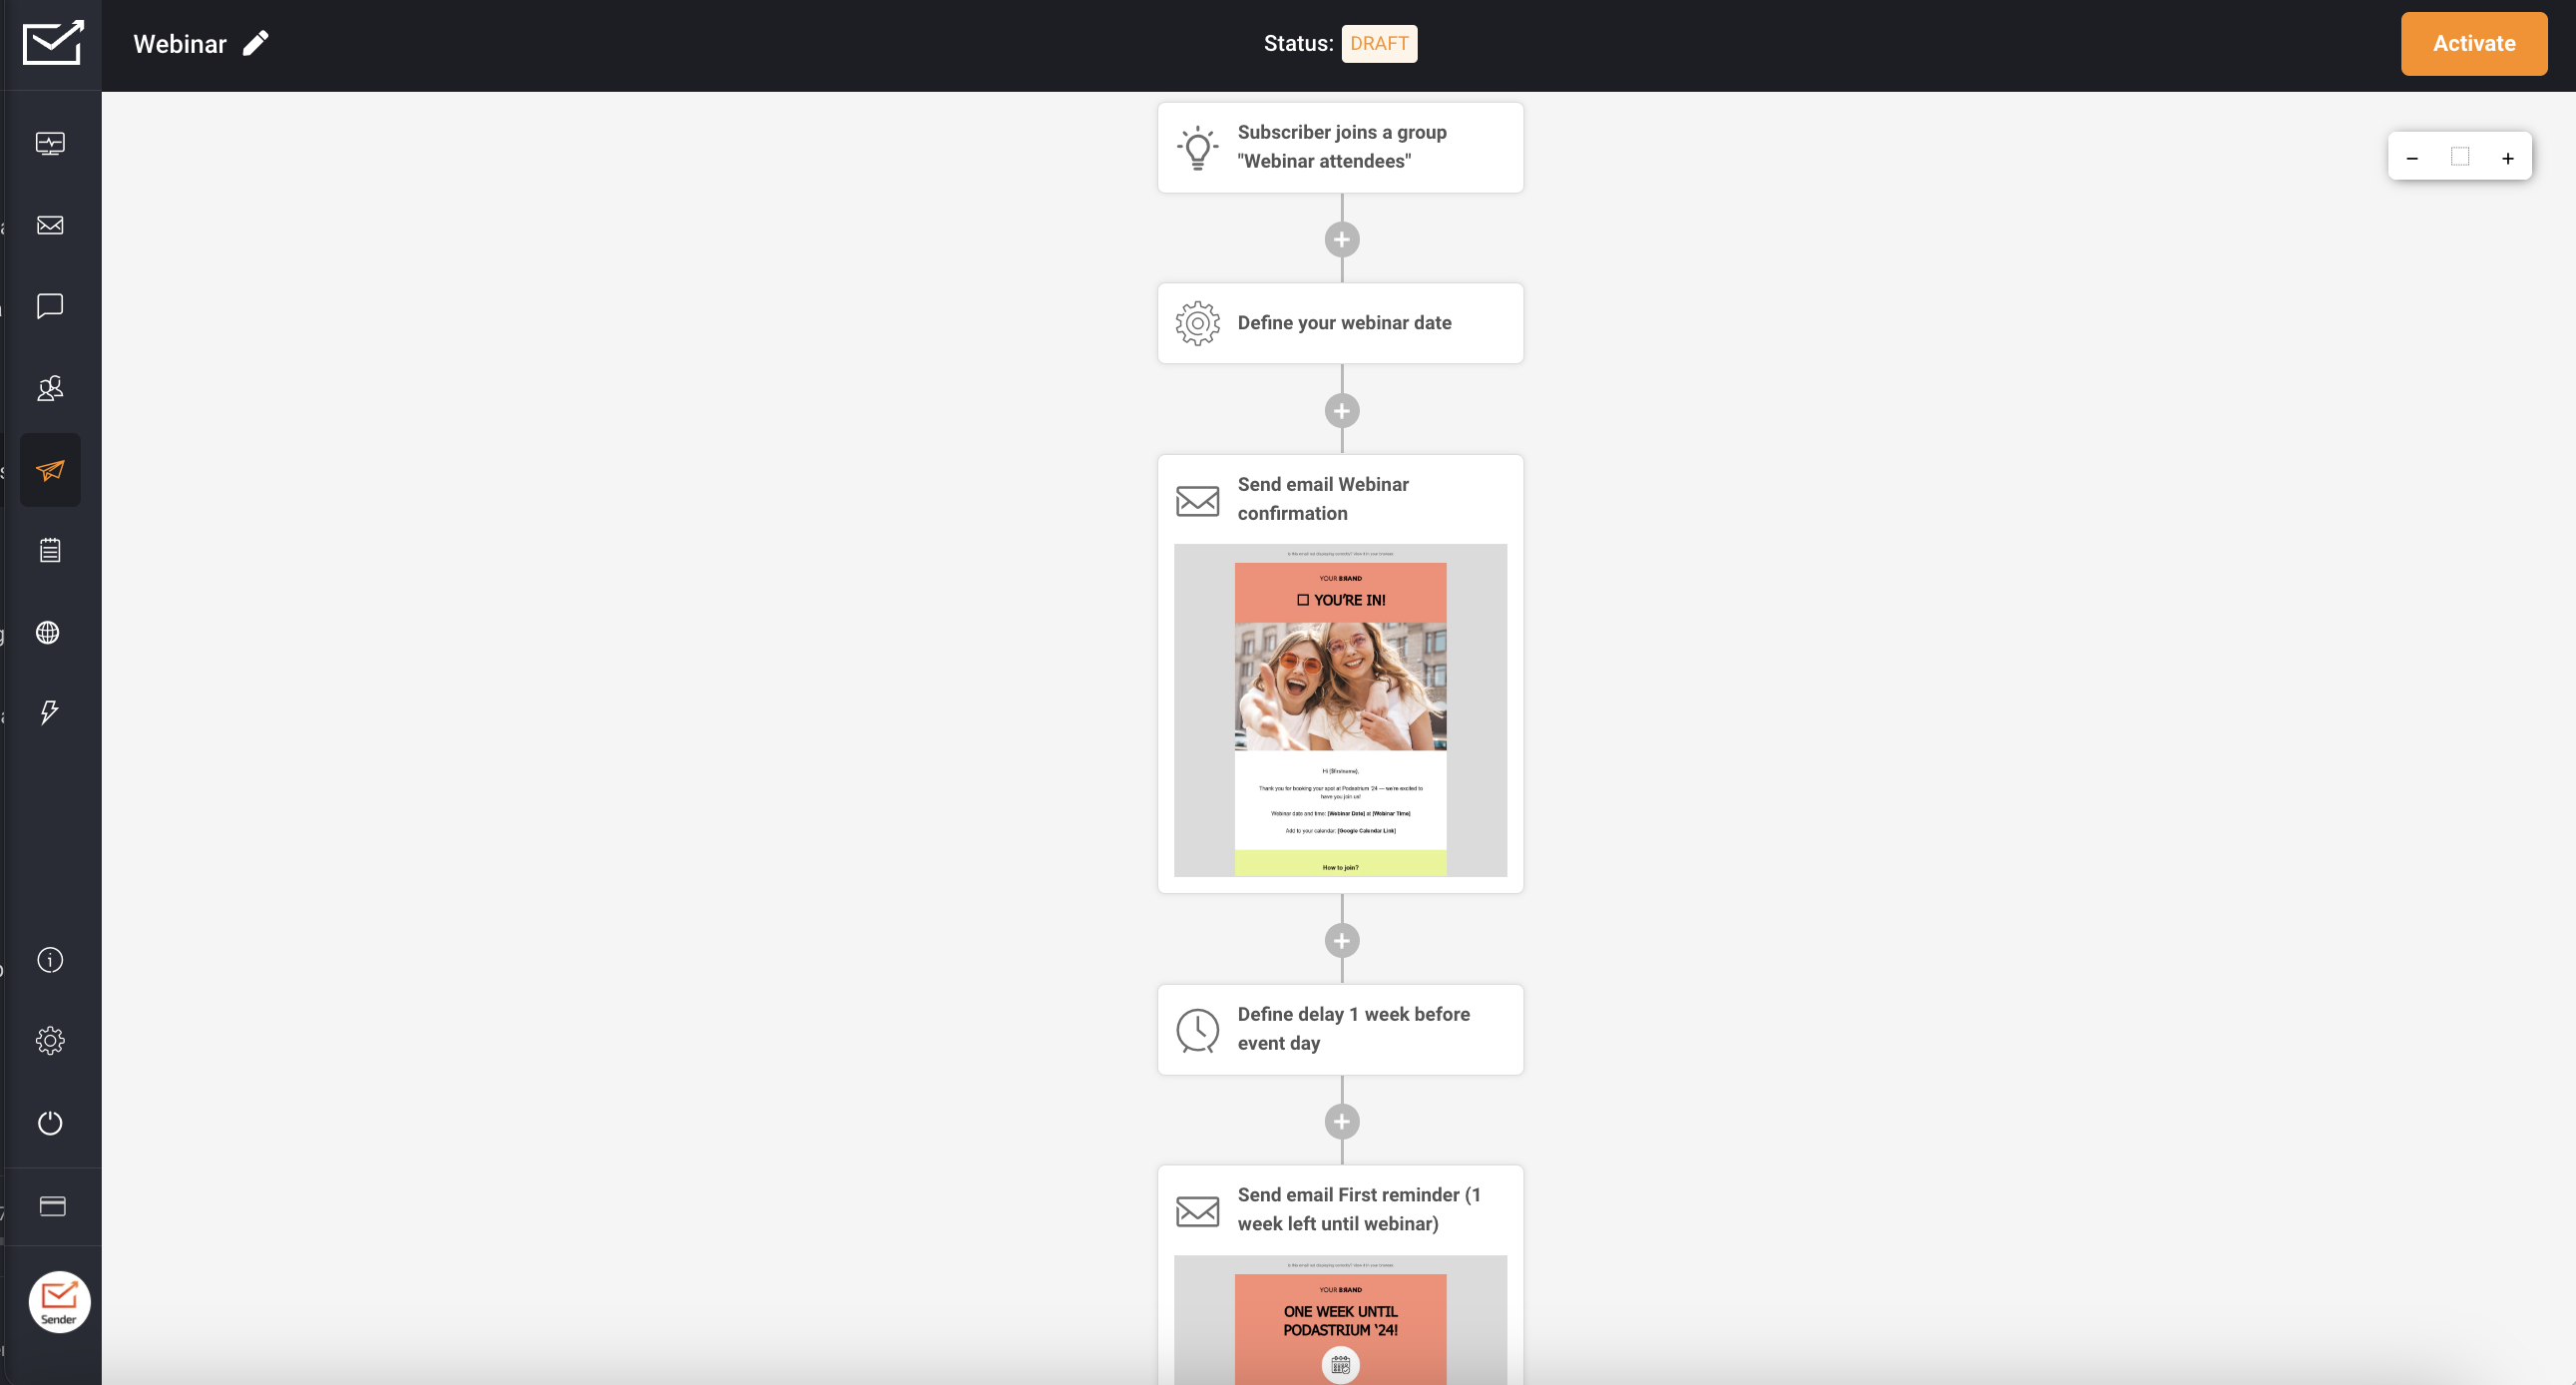This screenshot has height=1385, width=2576.
Task: Click the settings gear icon in sidebar
Action: (50, 1041)
